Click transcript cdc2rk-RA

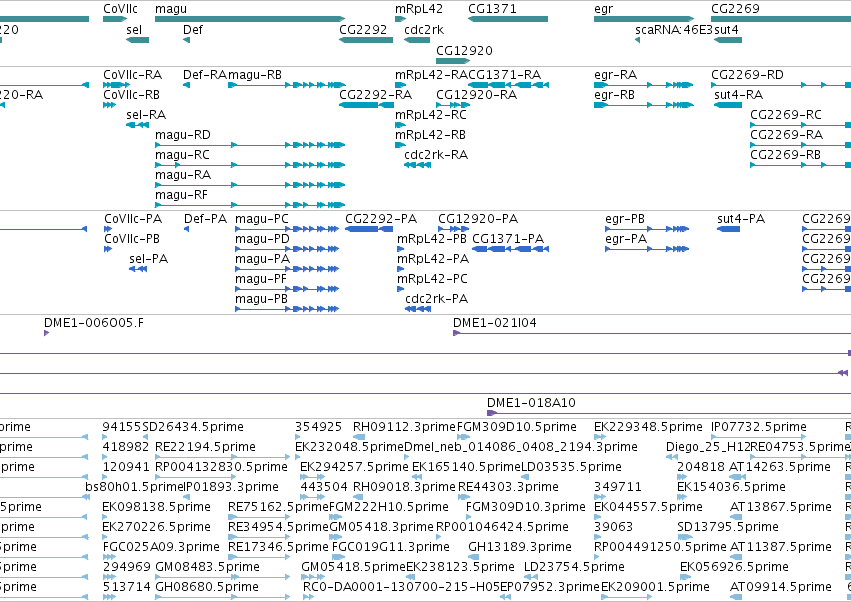click(x=436, y=155)
